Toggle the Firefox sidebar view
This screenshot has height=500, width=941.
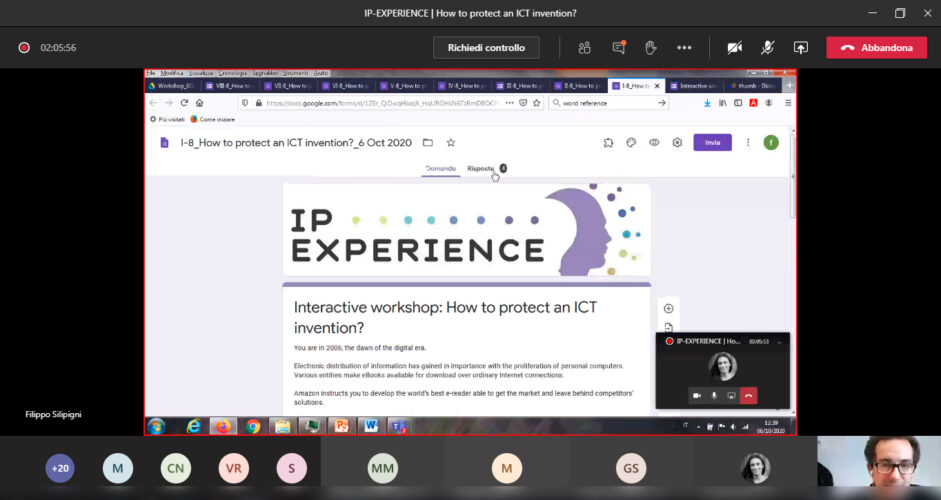pyautogui.click(x=738, y=103)
